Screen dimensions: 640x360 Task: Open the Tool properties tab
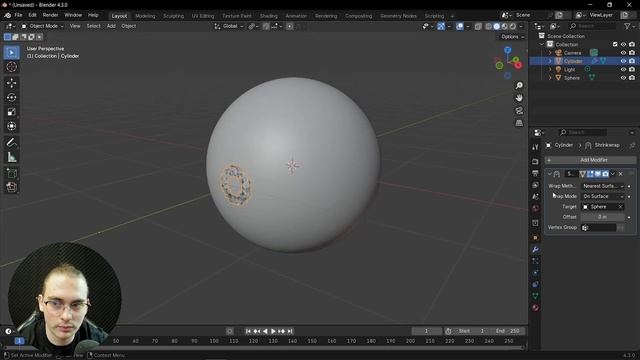click(535, 147)
